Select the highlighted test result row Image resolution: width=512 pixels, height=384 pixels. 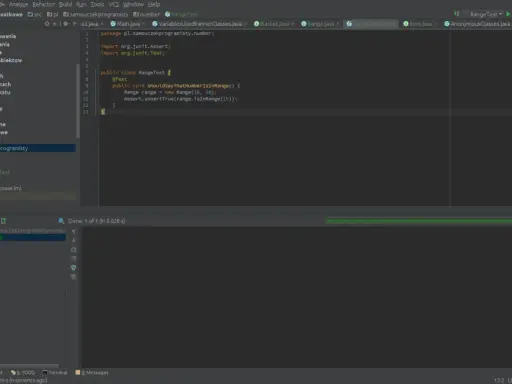[x=33, y=237]
